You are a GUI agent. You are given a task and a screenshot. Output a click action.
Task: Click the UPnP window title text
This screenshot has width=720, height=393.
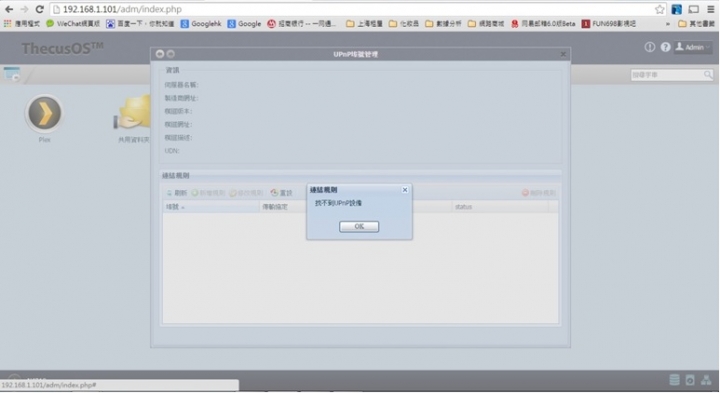coord(356,54)
